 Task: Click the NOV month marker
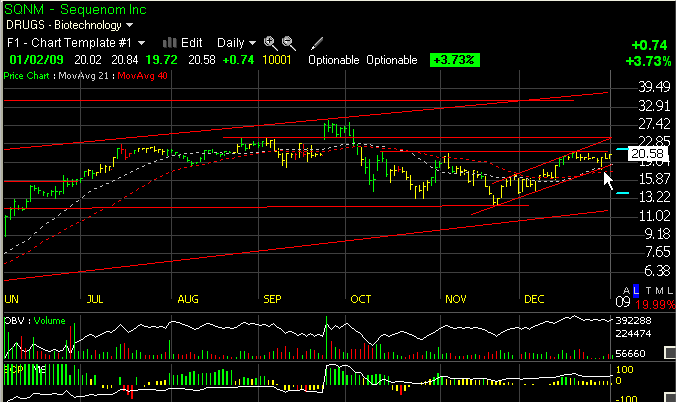[456, 299]
